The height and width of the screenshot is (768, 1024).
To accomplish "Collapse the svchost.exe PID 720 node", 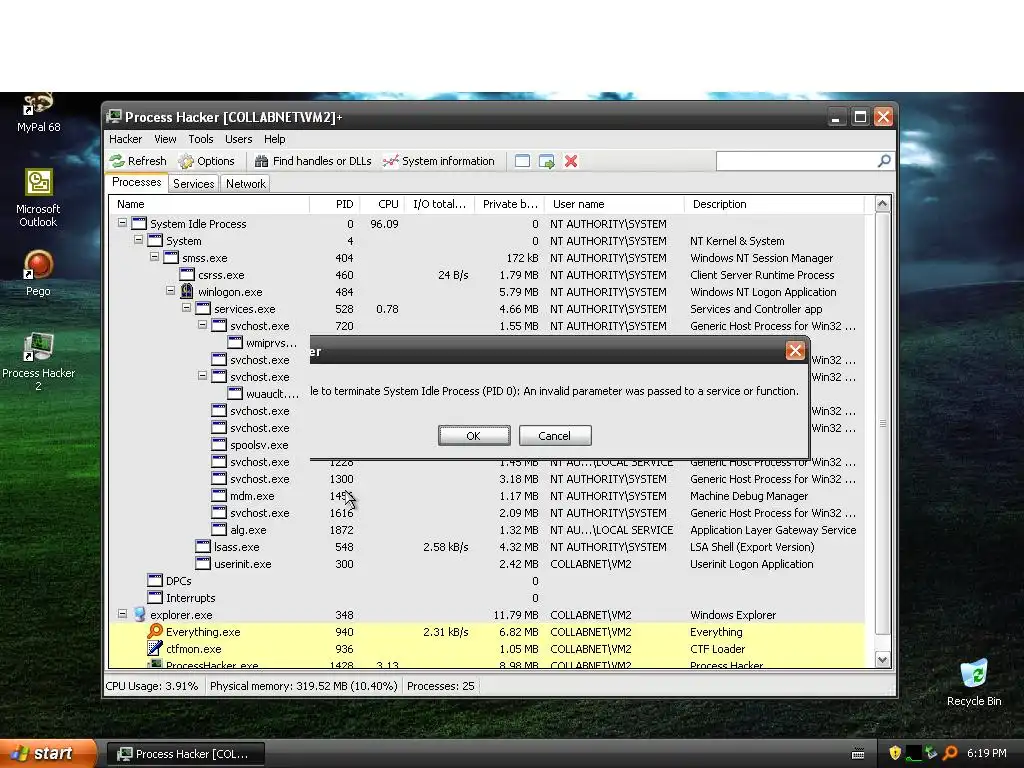I will click(202, 325).
